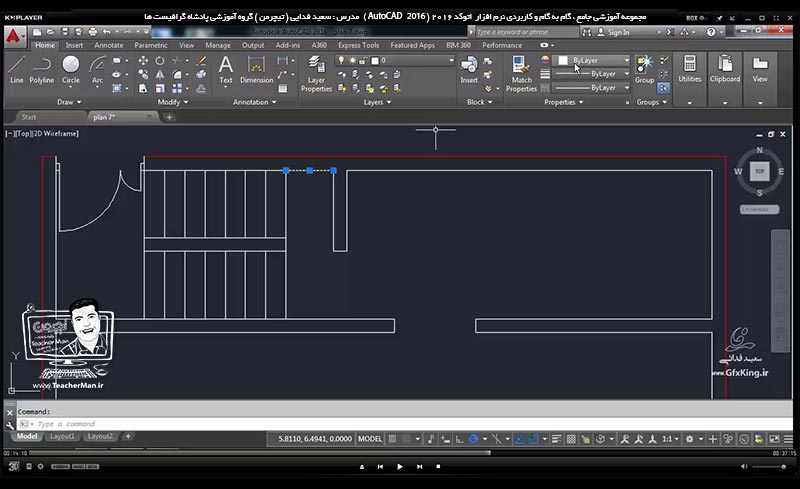Expand the Annotation panel
800x489 pixels.
255,102
